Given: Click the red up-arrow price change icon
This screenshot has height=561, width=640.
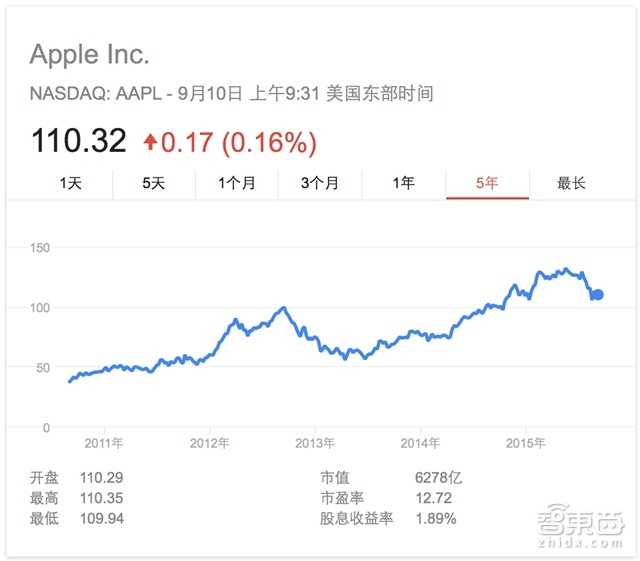Looking at the screenshot, I should tap(150, 142).
